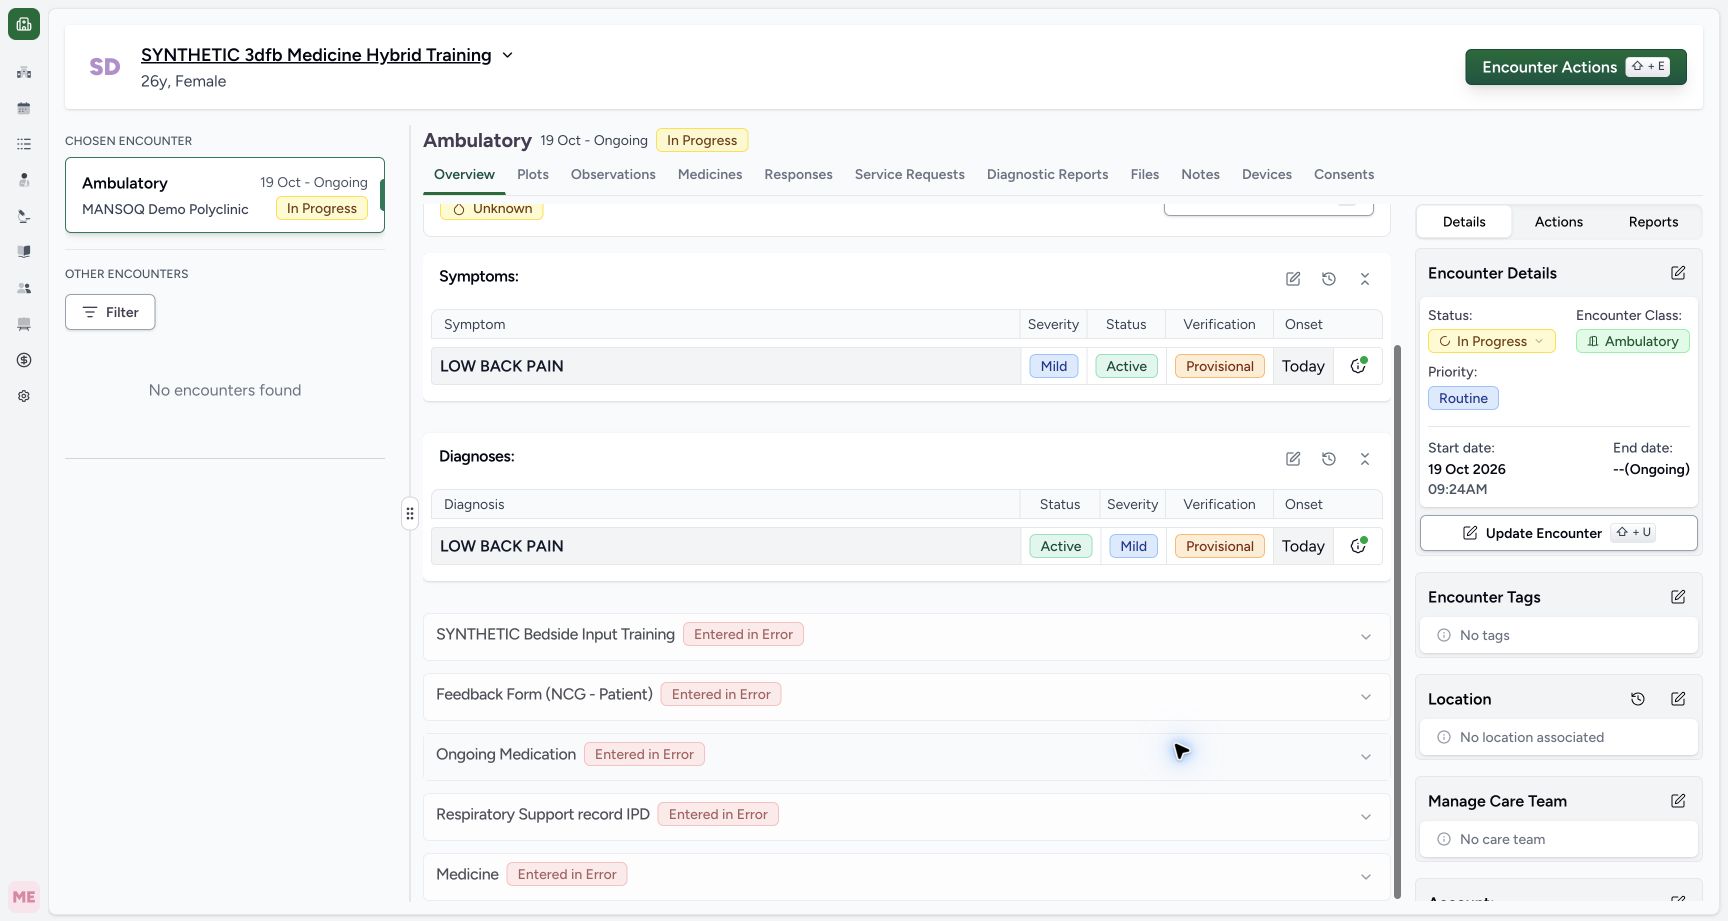The width and height of the screenshot is (1728, 921).
Task: Open the billing dollar icon in sidebar
Action: (x=24, y=360)
